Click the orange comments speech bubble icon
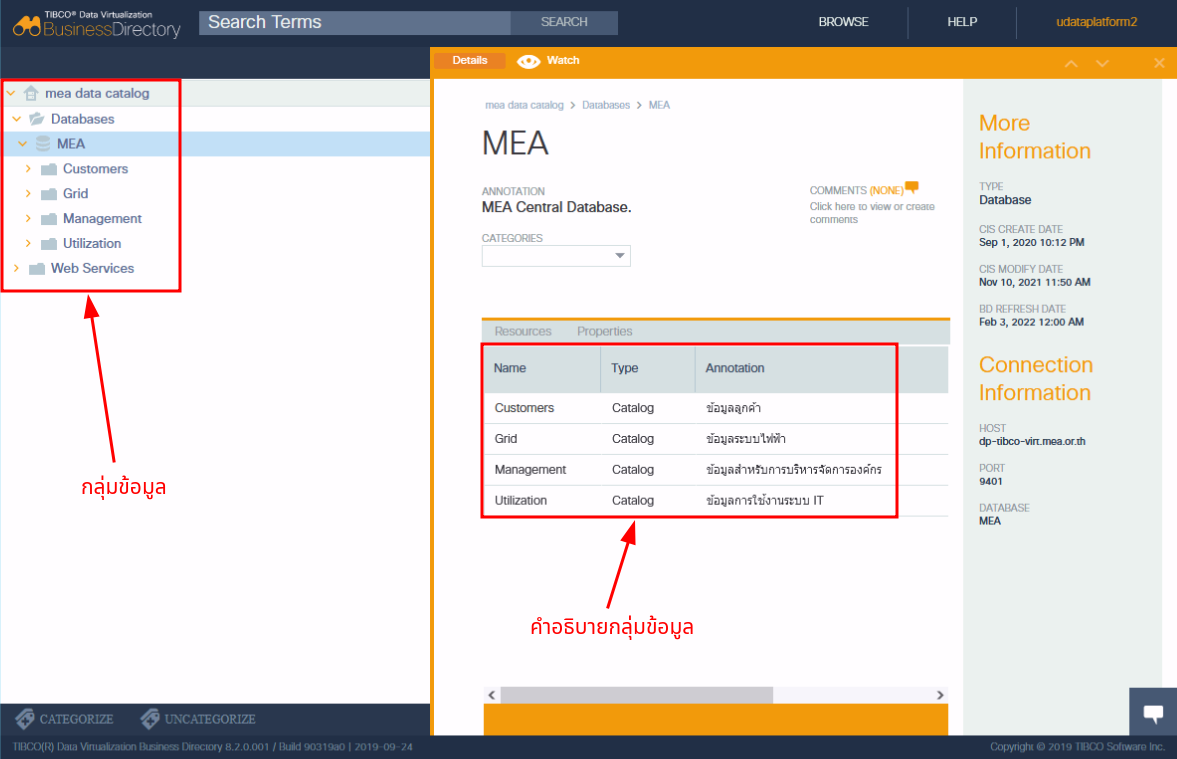 [911, 187]
